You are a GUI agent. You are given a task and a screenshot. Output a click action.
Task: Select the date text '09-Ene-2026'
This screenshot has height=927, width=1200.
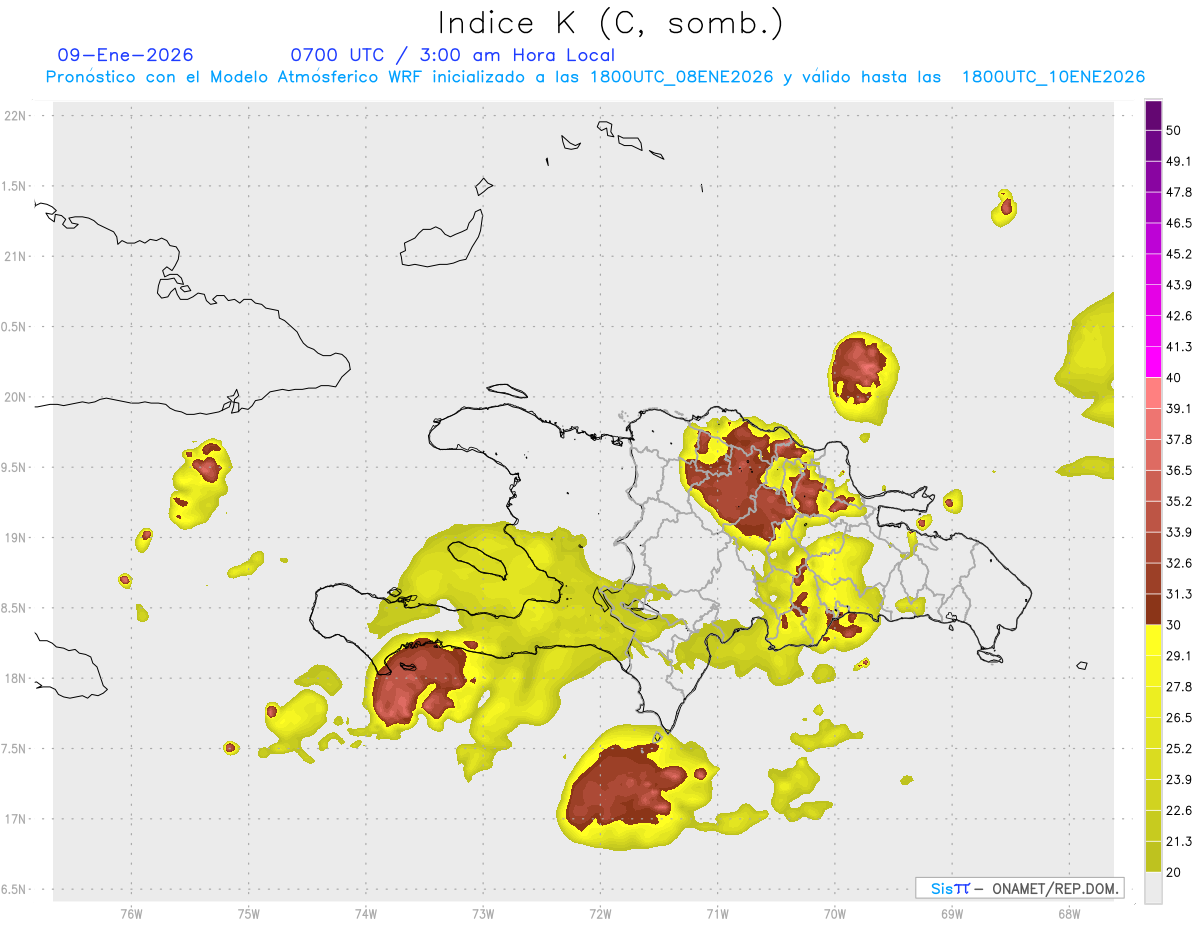tap(126, 55)
